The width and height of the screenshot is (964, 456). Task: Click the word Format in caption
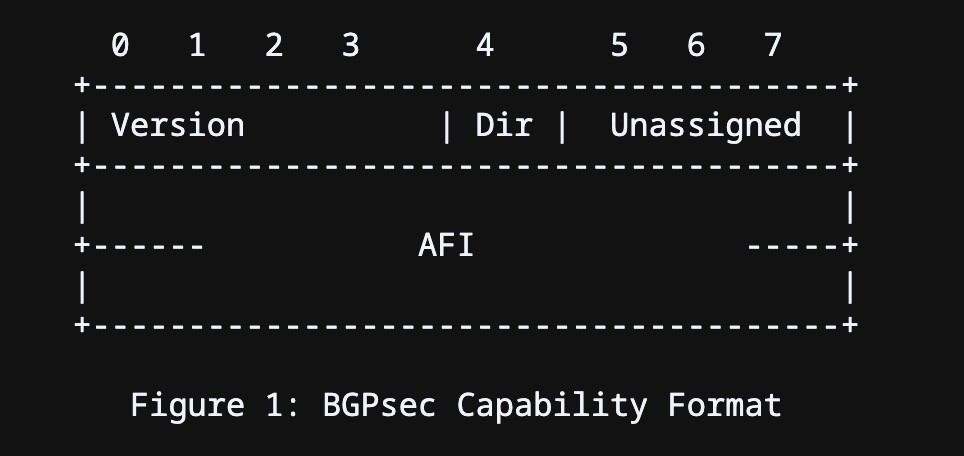pos(725,406)
